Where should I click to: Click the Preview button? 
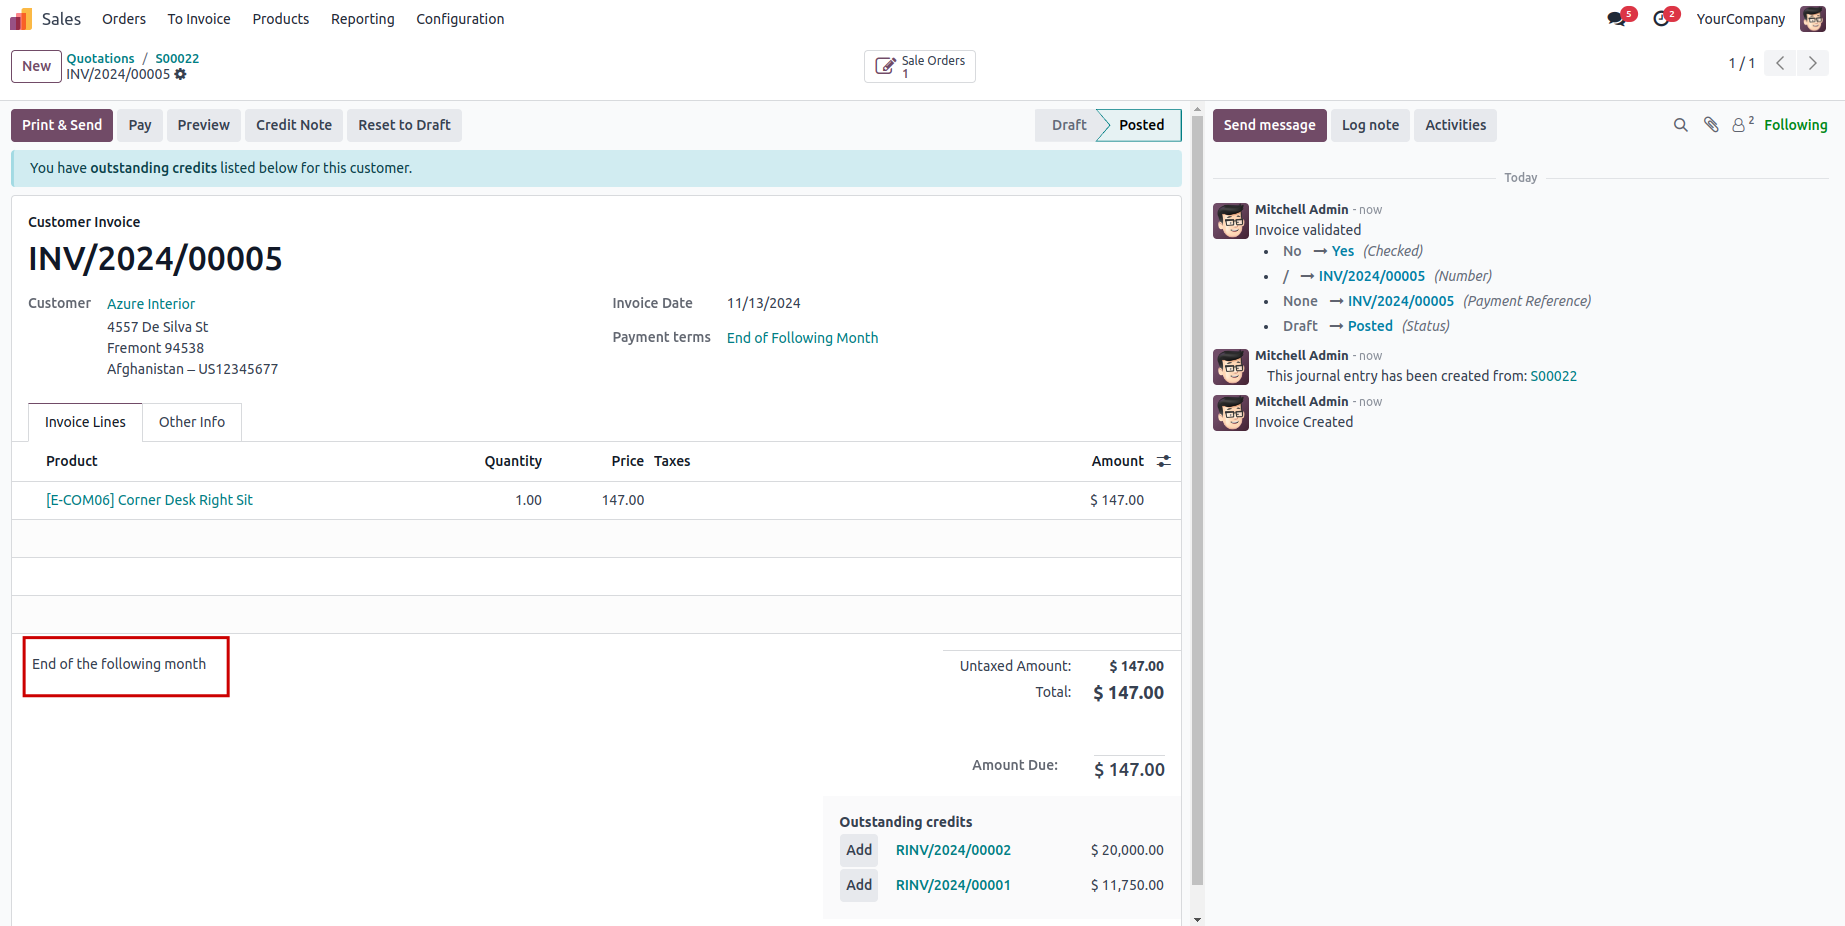(x=204, y=125)
